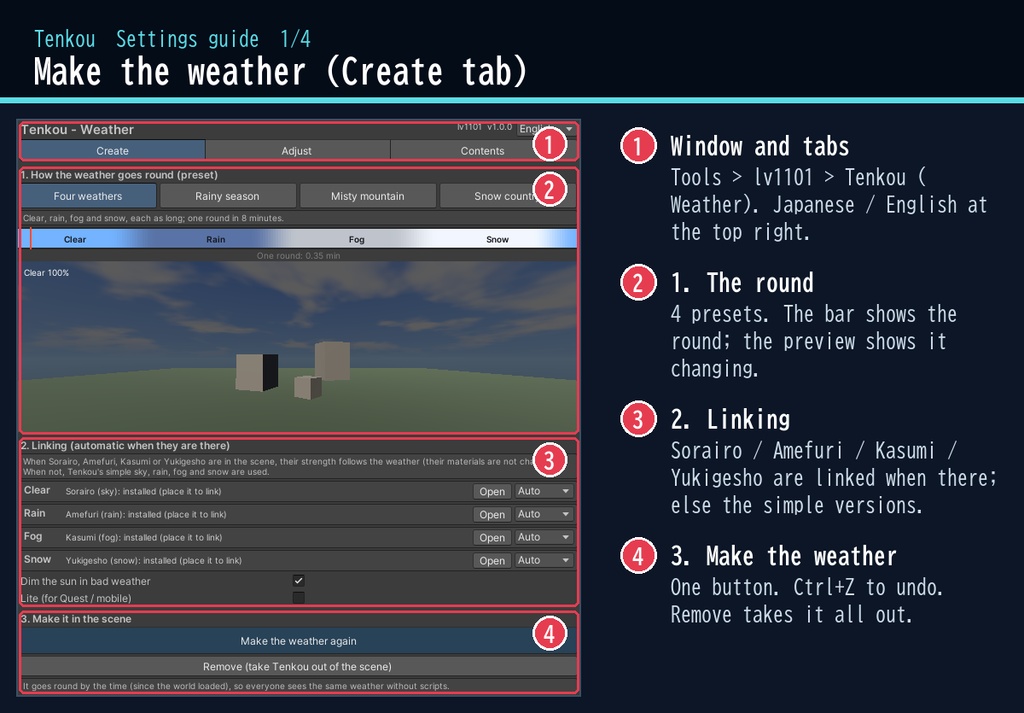Click the '3. Make it in the scene' heading

[76, 619]
